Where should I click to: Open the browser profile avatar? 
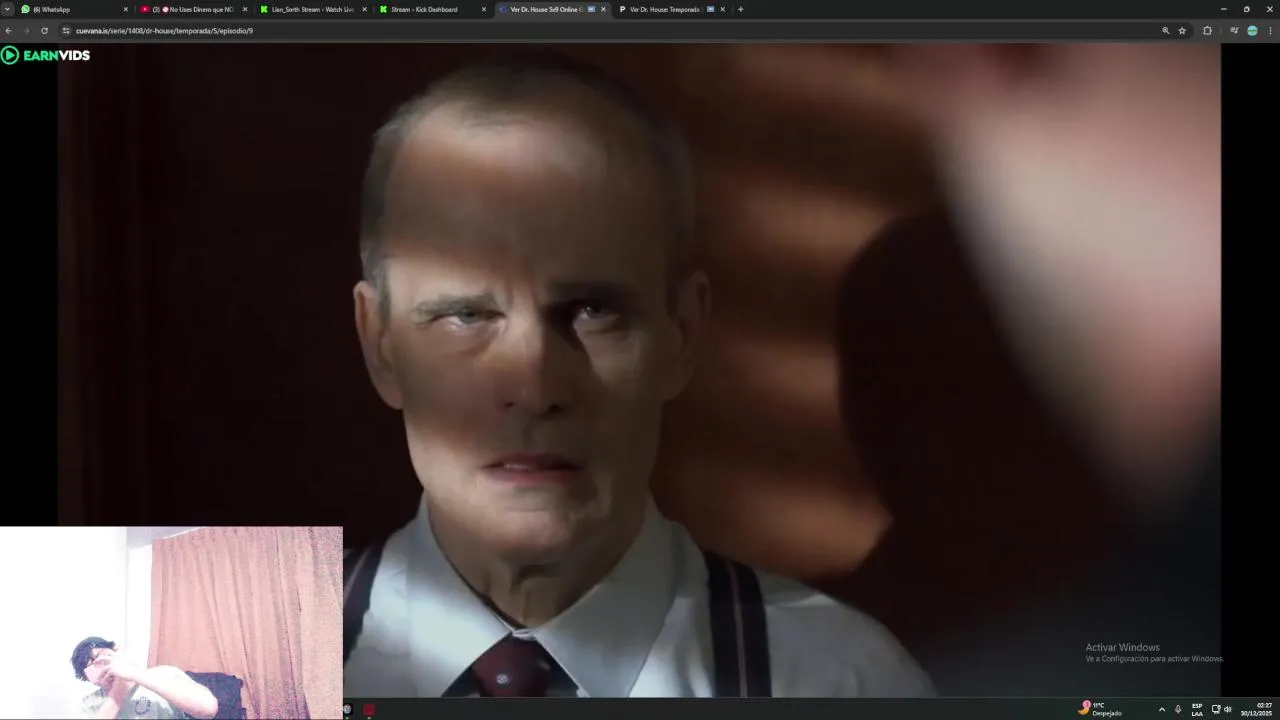click(1252, 31)
